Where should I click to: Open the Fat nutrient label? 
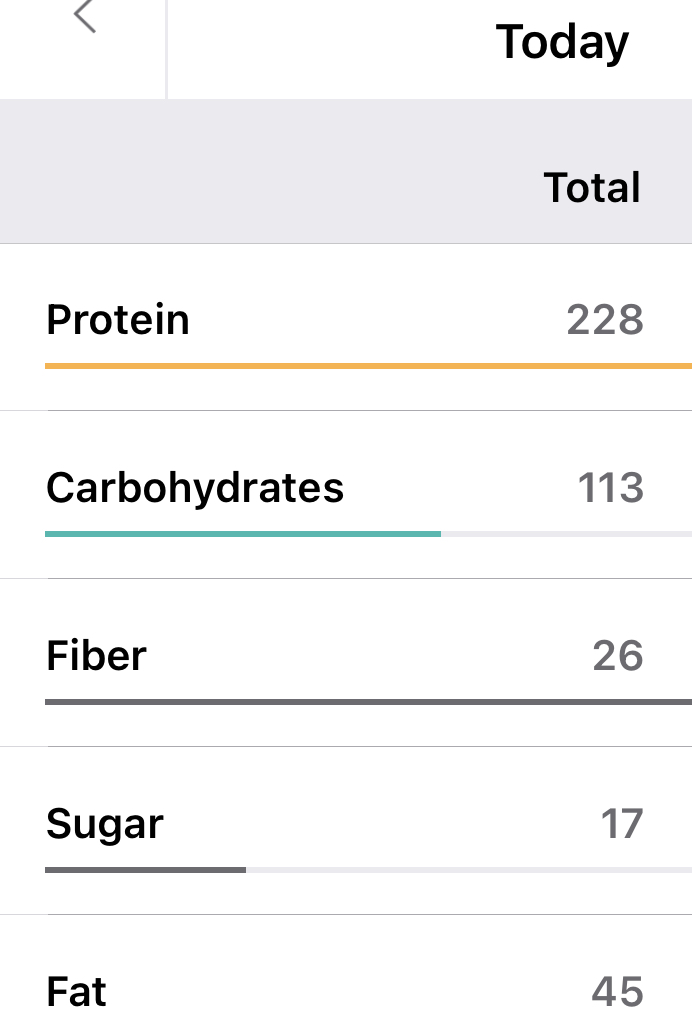(76, 992)
